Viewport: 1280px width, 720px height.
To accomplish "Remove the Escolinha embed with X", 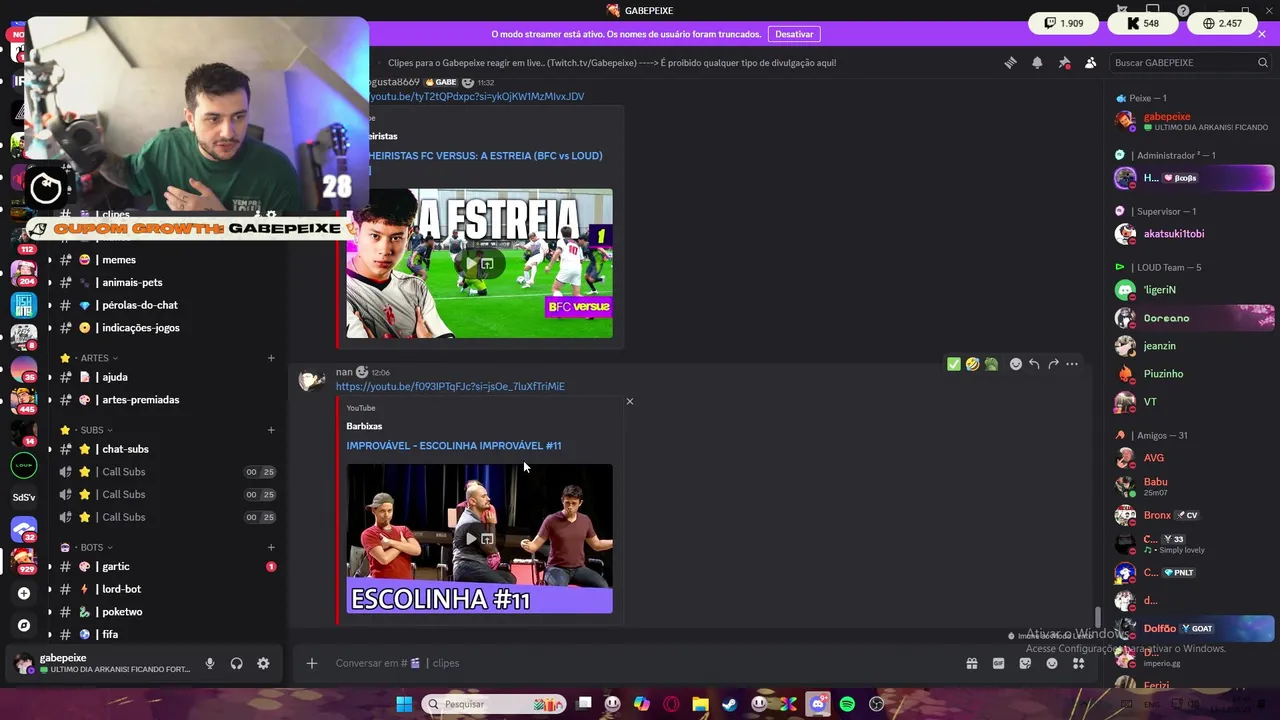I will pos(630,401).
